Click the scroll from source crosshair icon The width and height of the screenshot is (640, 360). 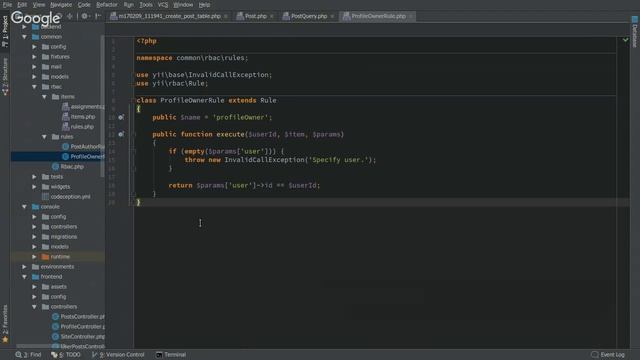coord(70,16)
